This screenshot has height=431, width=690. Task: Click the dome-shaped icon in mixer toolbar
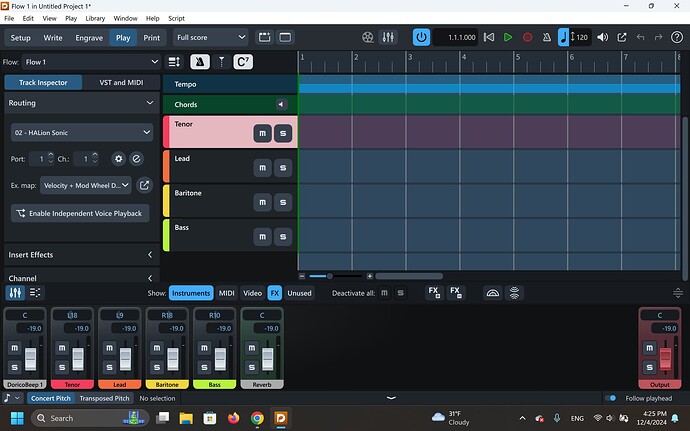[x=492, y=293]
